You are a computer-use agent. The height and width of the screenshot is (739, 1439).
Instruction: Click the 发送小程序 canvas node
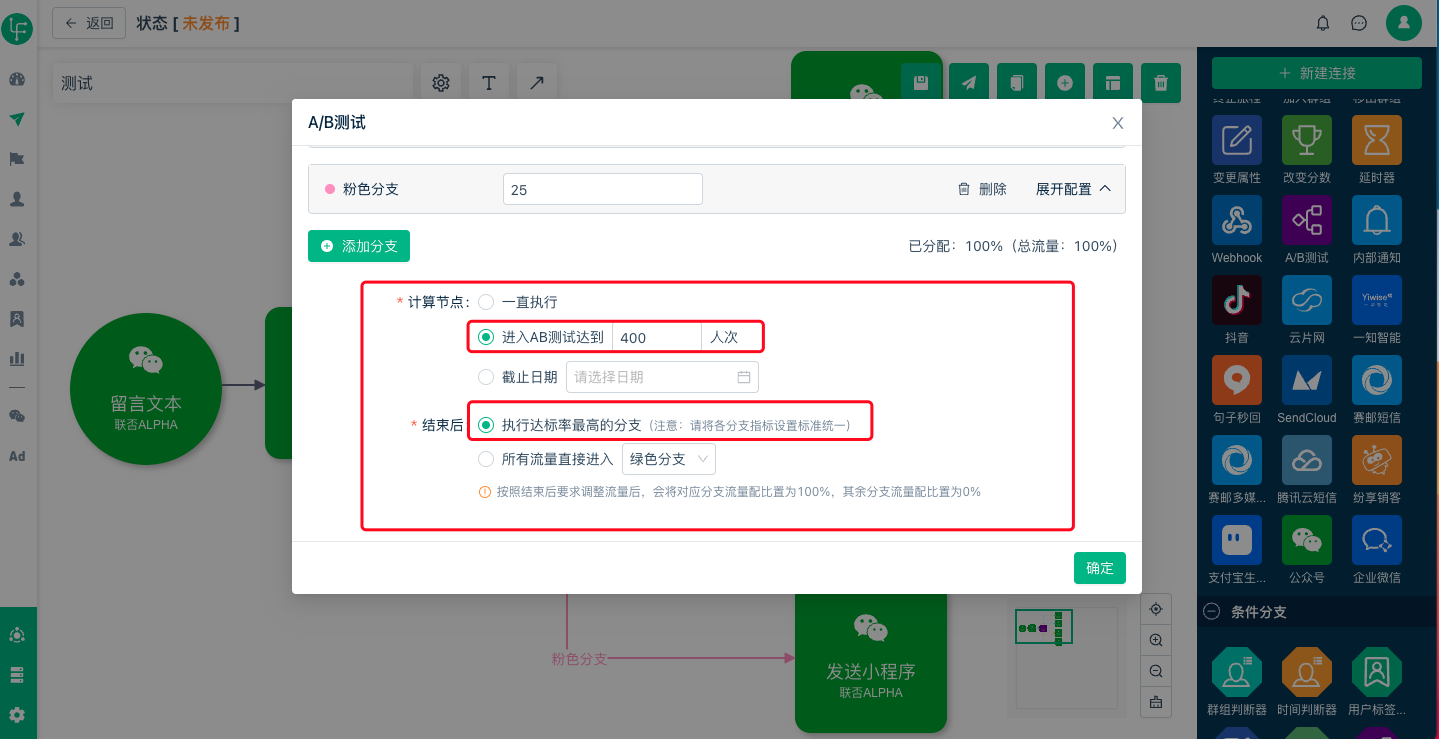pyautogui.click(x=871, y=662)
